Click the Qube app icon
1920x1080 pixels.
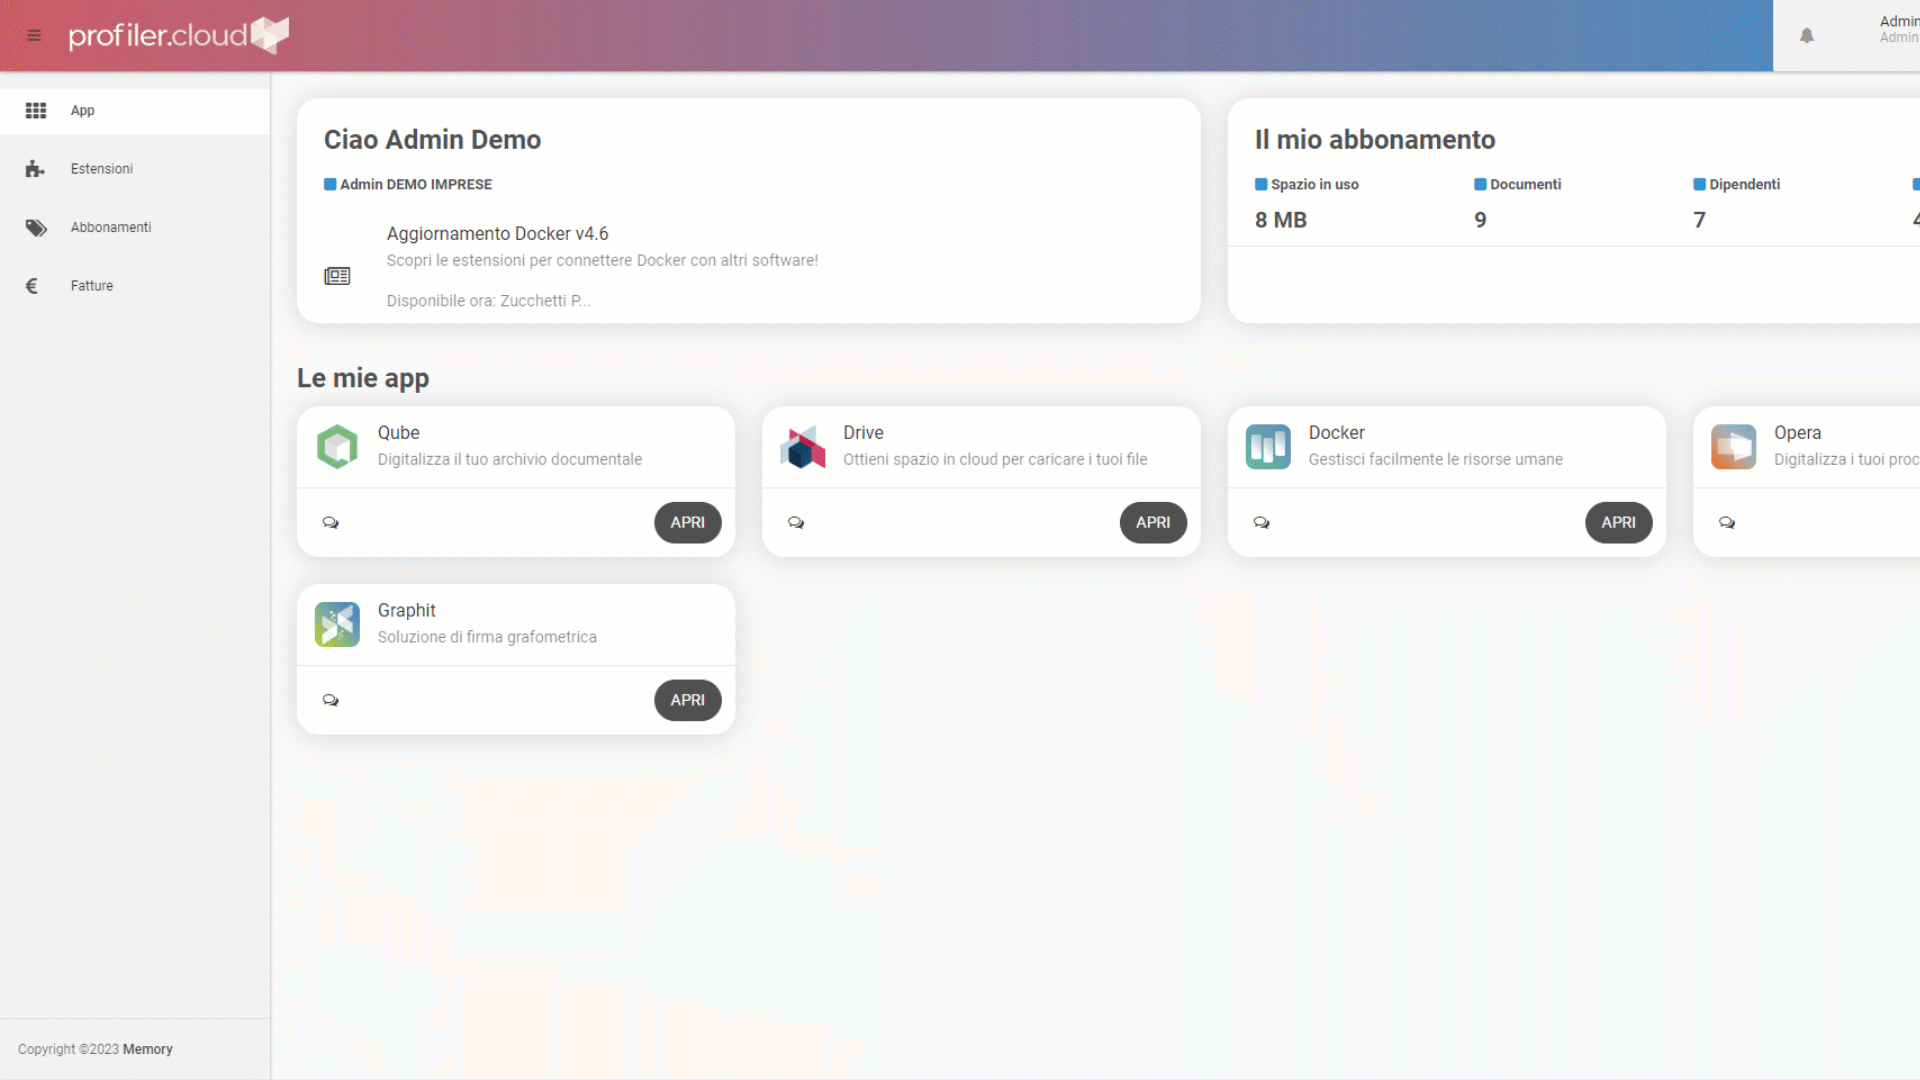point(337,447)
